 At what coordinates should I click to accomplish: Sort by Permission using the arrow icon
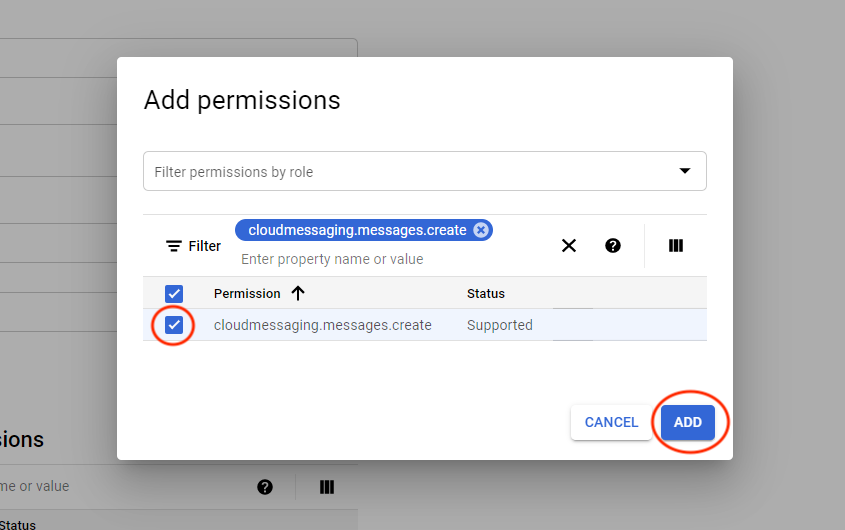click(x=298, y=293)
